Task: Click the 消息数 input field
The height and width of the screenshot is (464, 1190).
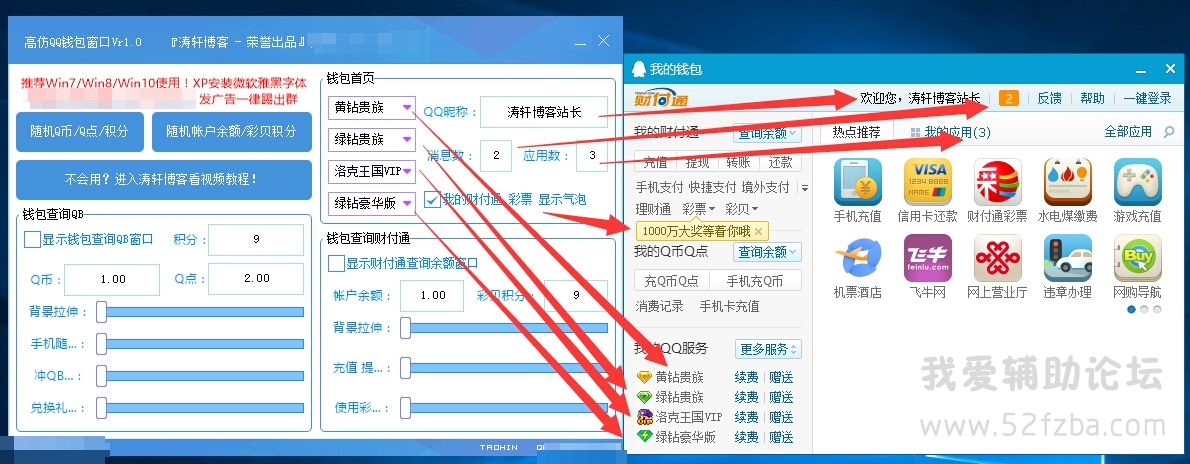Action: tap(496, 156)
